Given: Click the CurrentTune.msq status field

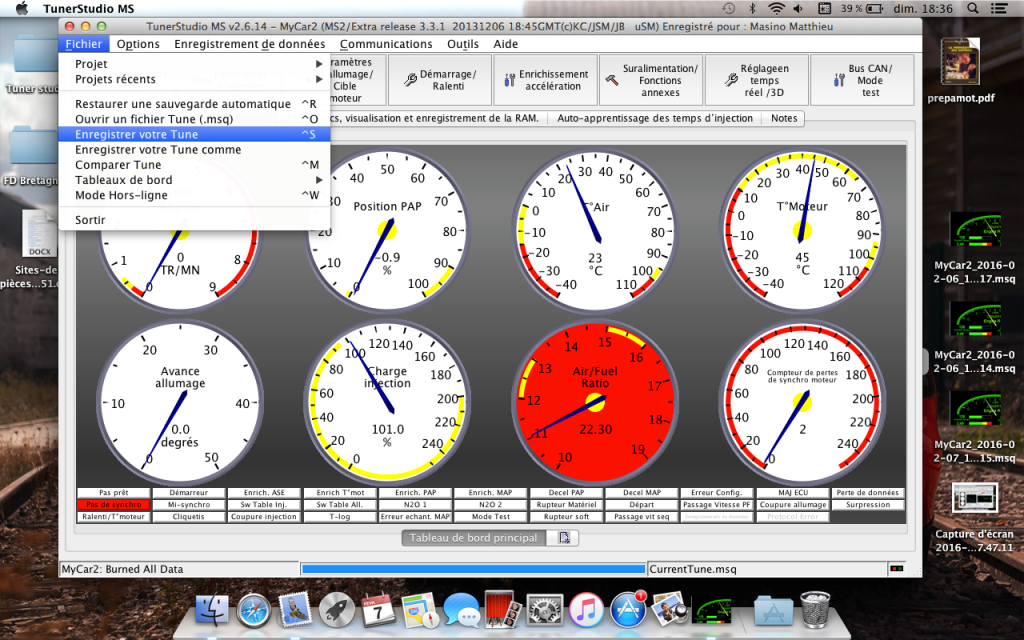Looking at the screenshot, I should (767, 569).
